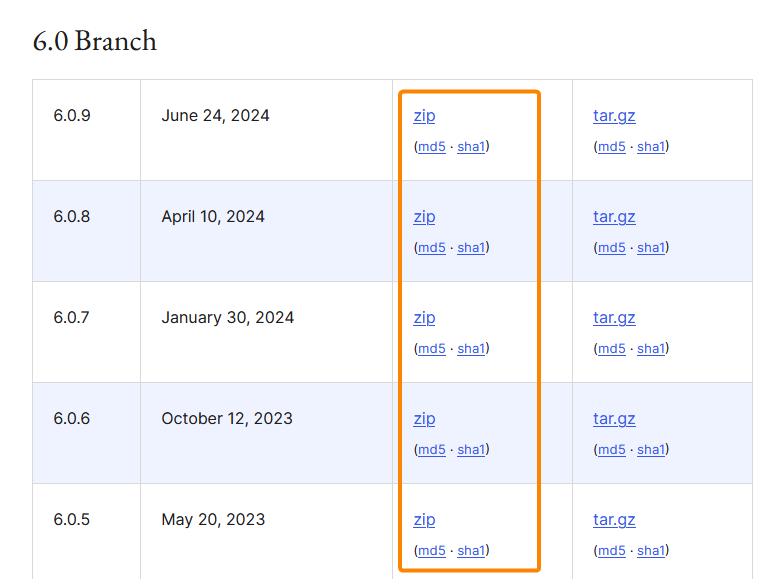Download the 6.0.6 zip file
This screenshot has height=579, width=782.
coord(424,419)
